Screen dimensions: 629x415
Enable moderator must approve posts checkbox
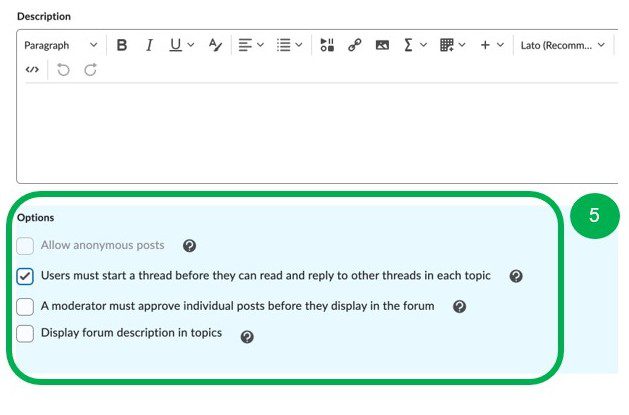click(25, 306)
